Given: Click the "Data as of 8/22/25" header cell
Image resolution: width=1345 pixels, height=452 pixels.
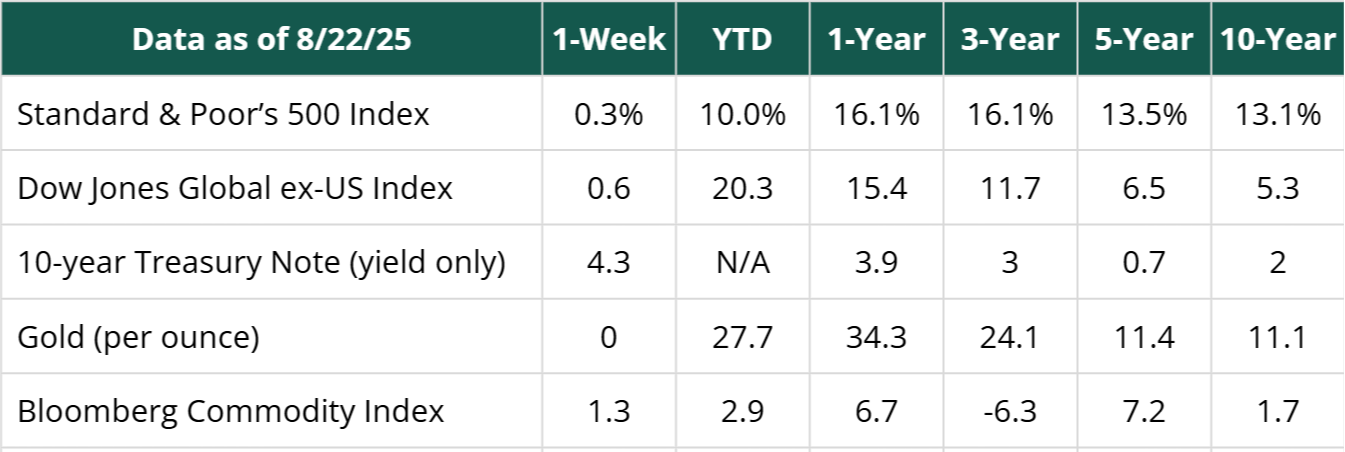Looking at the screenshot, I should [271, 39].
